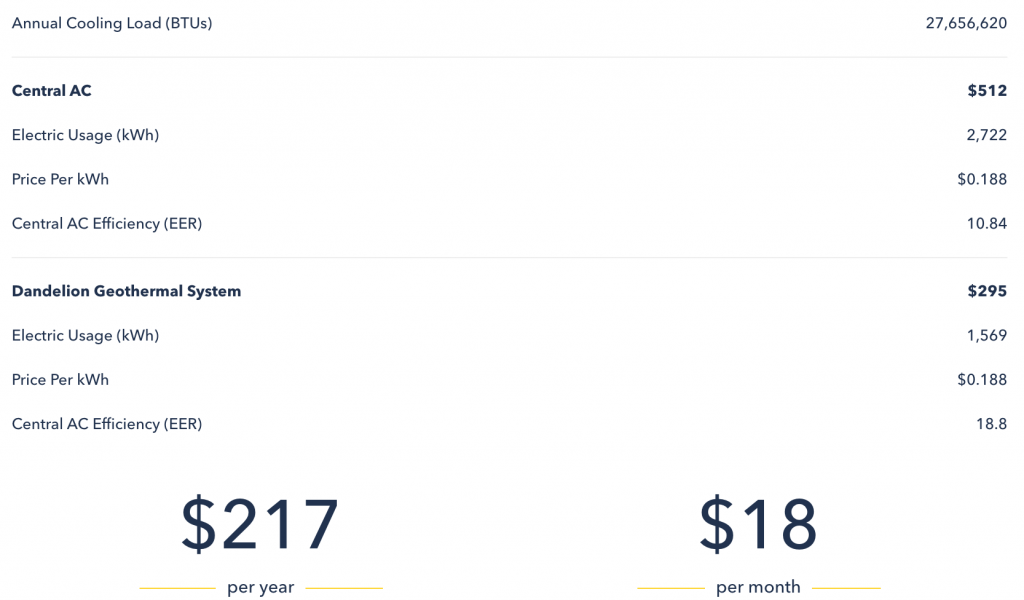Click the Annual Cooling Load (BTUs) label
Viewport: 1024px width, 600px height.
112,24
